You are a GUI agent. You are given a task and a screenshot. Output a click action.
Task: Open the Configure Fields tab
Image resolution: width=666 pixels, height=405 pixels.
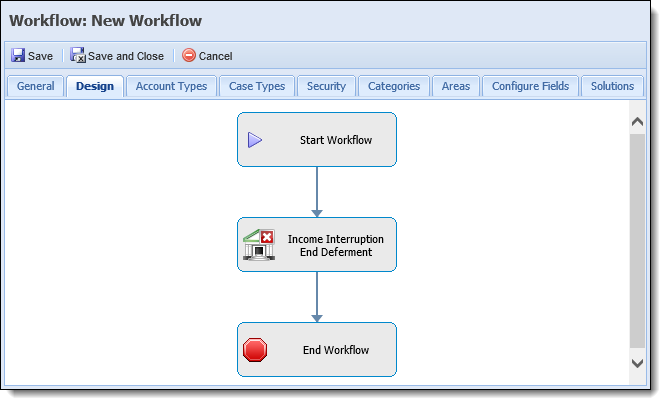[531, 86]
